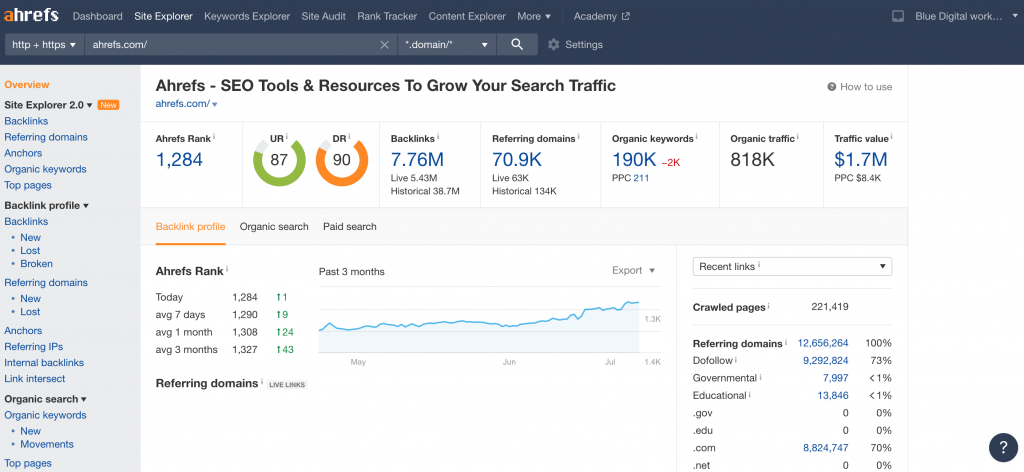
Task: Open the Recent links dropdown
Action: [x=792, y=266]
